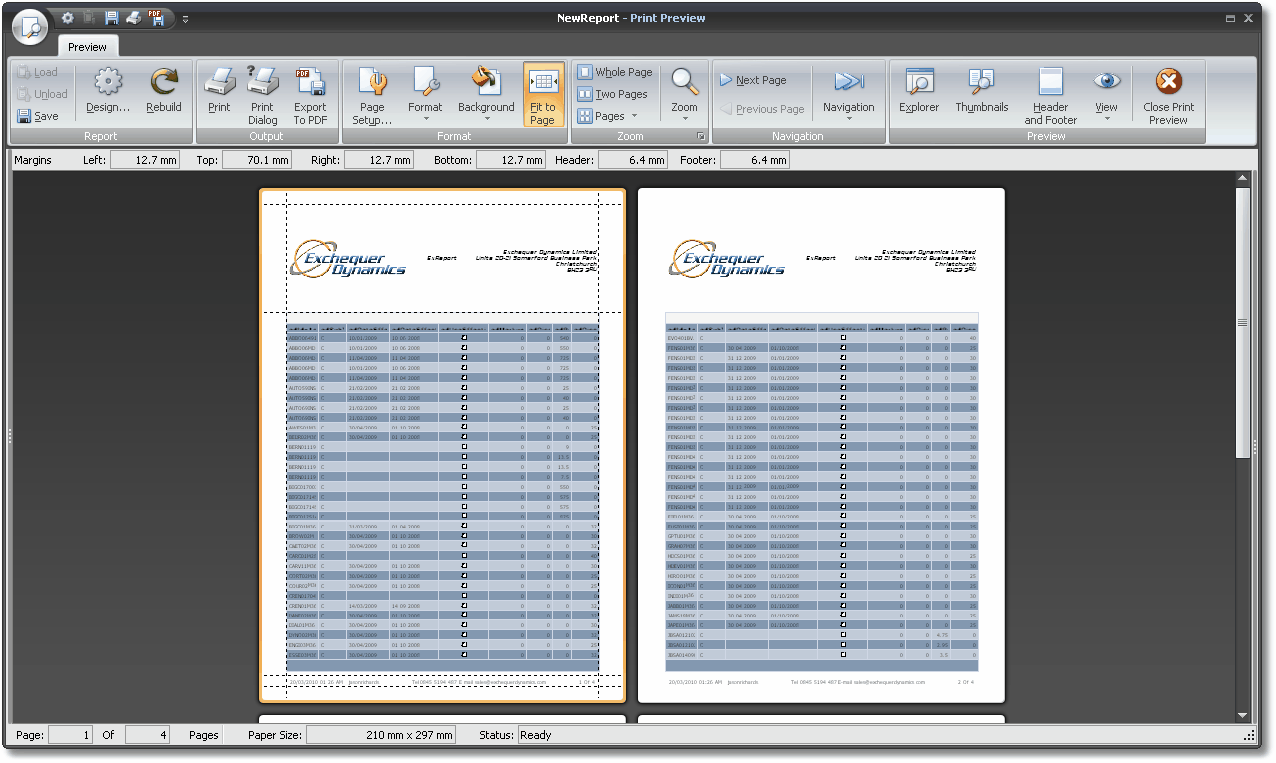
Task: Open the application orb menu button
Action: (x=31, y=27)
